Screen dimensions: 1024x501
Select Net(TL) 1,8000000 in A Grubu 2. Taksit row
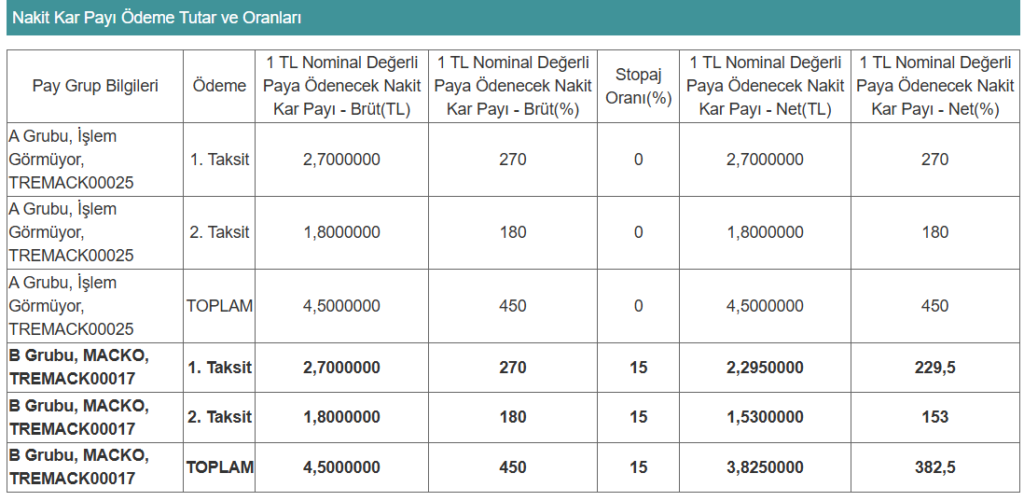(765, 233)
